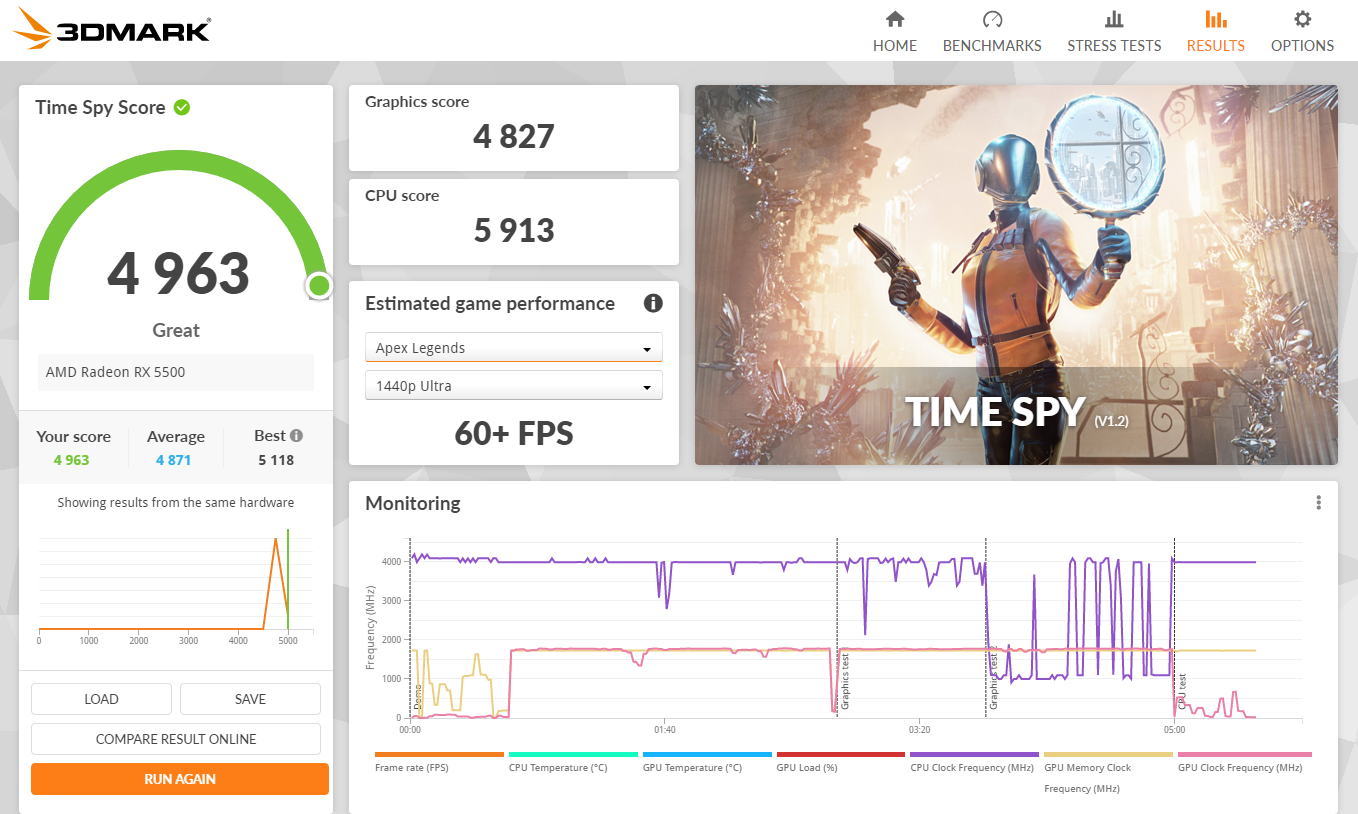Image resolution: width=1358 pixels, height=814 pixels.
Task: Click the Results bar chart icon
Action: coord(1216,19)
